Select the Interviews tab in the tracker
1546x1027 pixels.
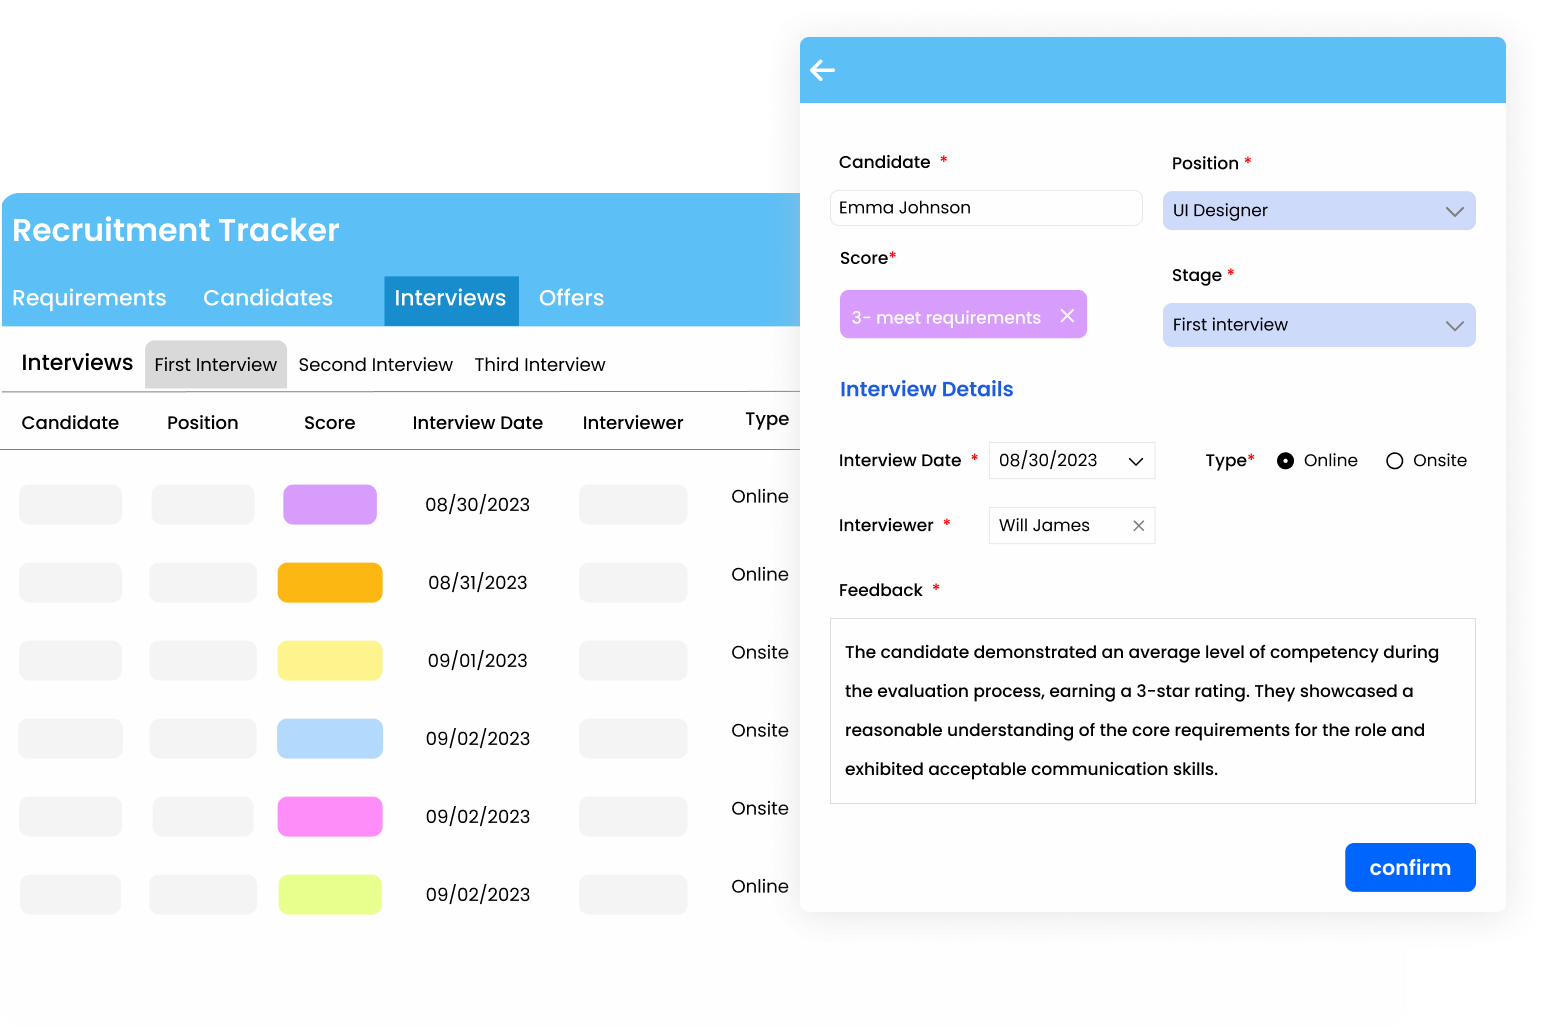pyautogui.click(x=450, y=298)
